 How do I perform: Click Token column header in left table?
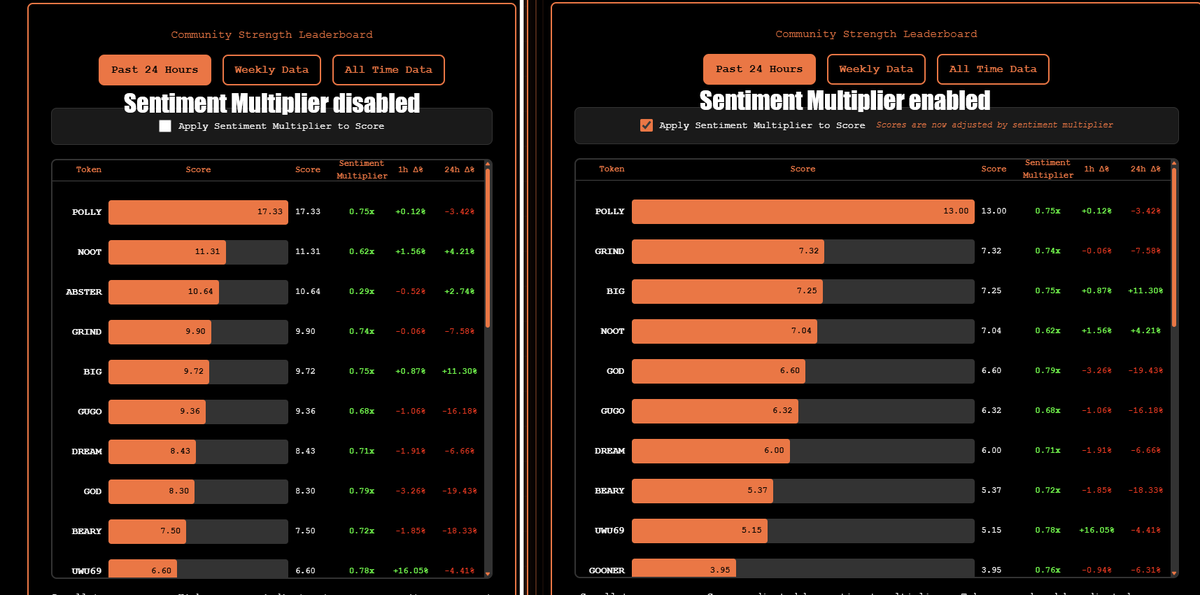(x=89, y=170)
